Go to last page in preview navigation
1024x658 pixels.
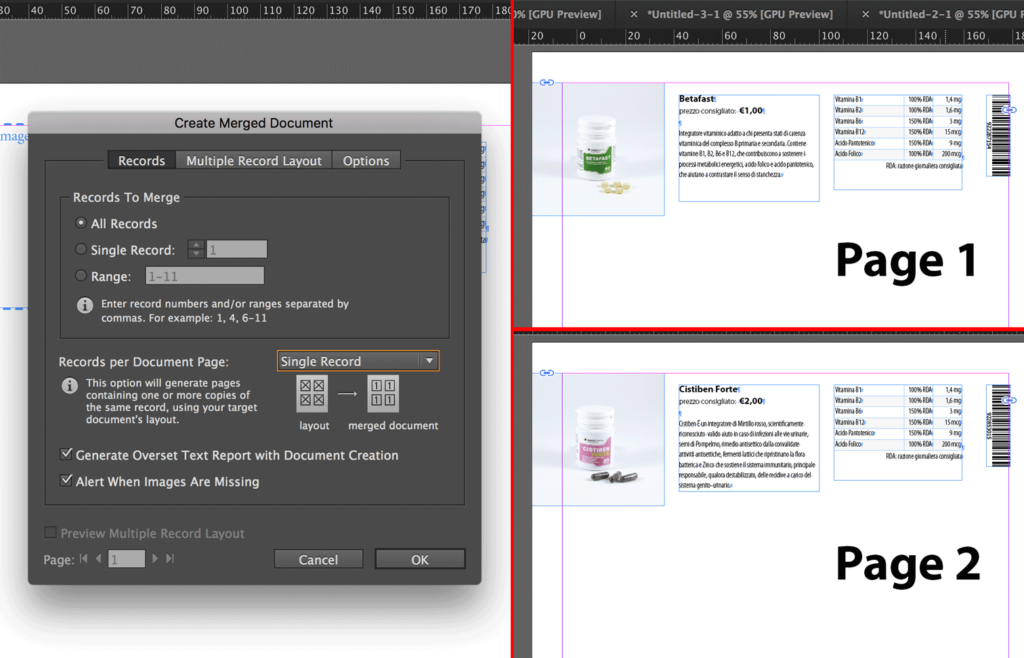[170, 559]
